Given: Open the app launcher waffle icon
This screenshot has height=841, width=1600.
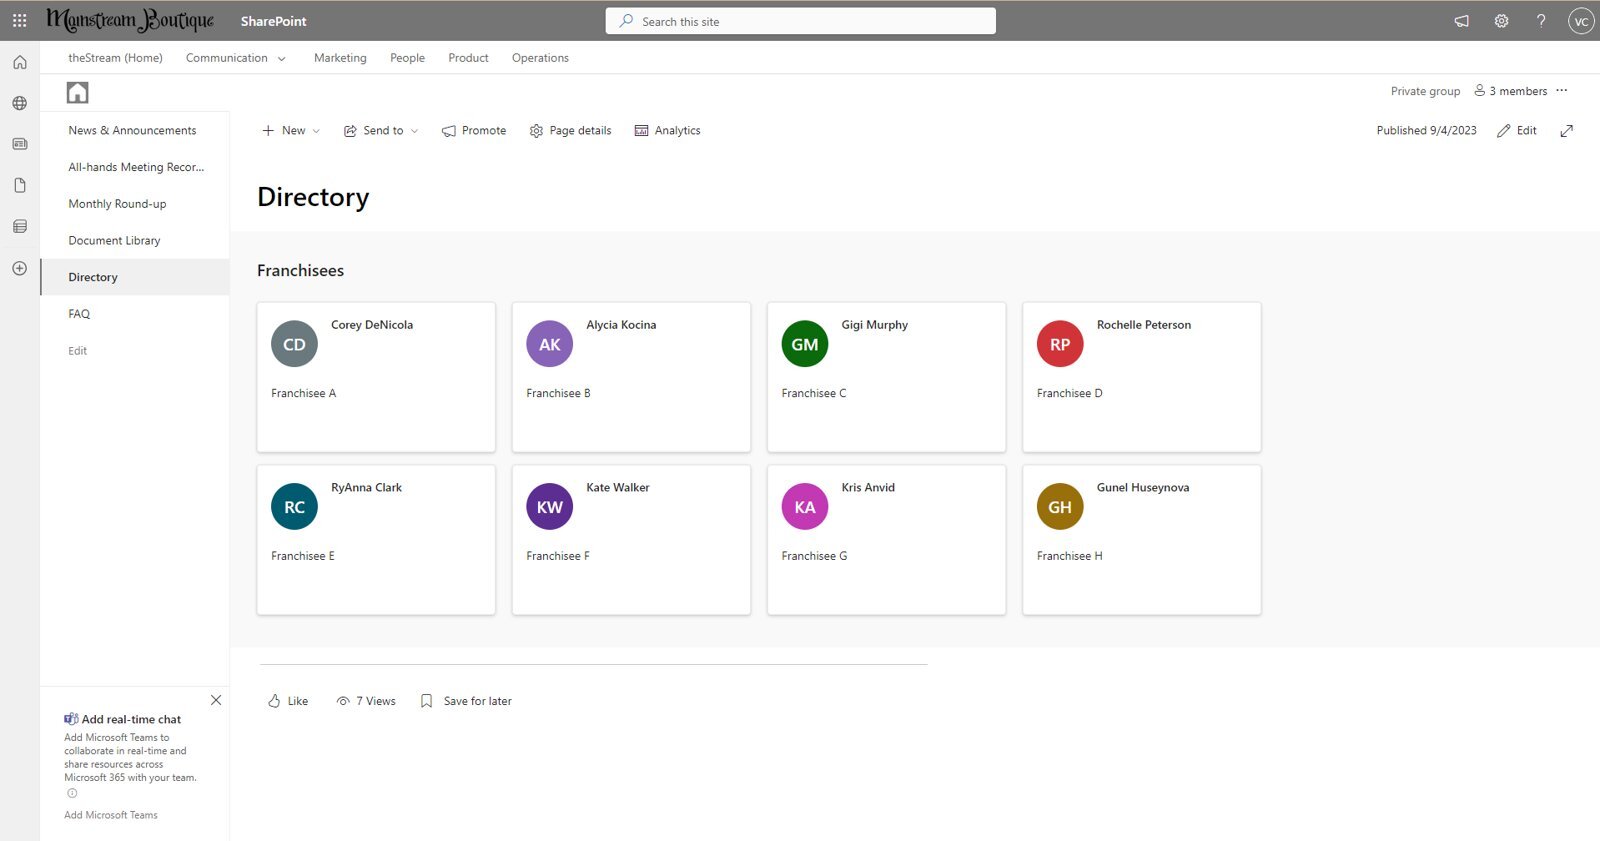Looking at the screenshot, I should (19, 20).
